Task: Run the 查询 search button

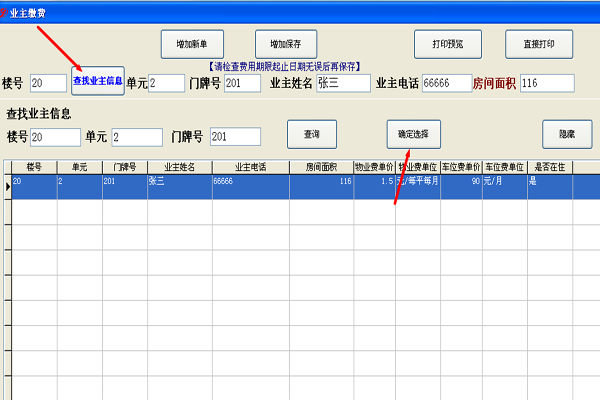Action: click(x=312, y=134)
